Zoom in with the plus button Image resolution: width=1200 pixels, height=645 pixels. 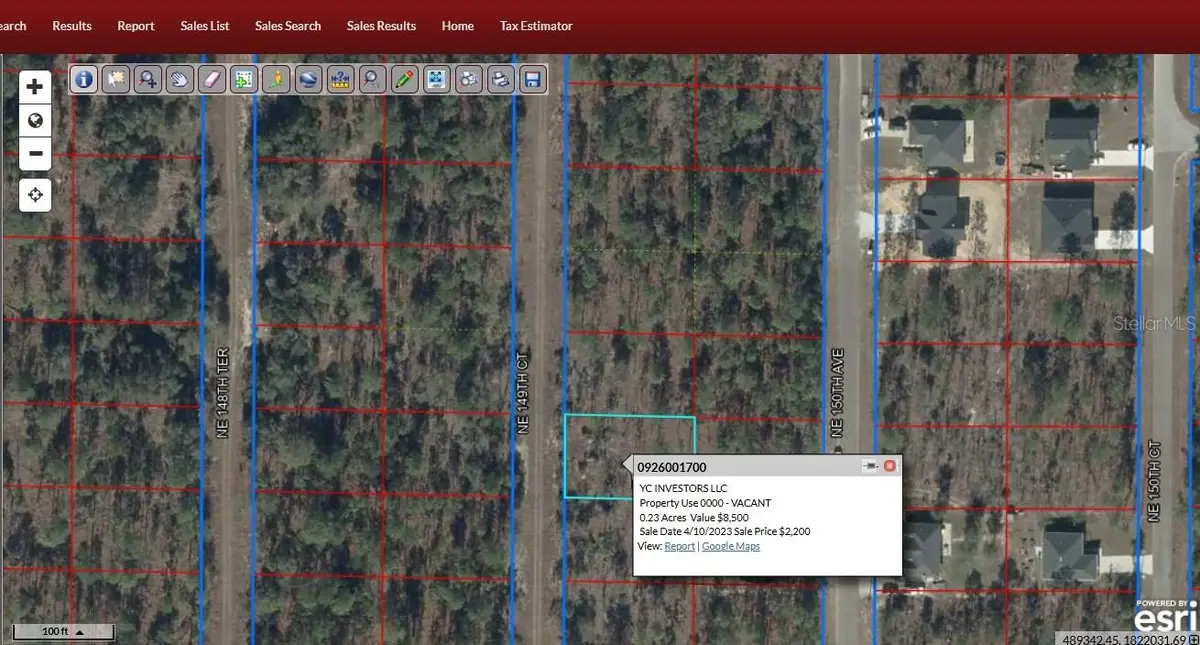coord(35,86)
